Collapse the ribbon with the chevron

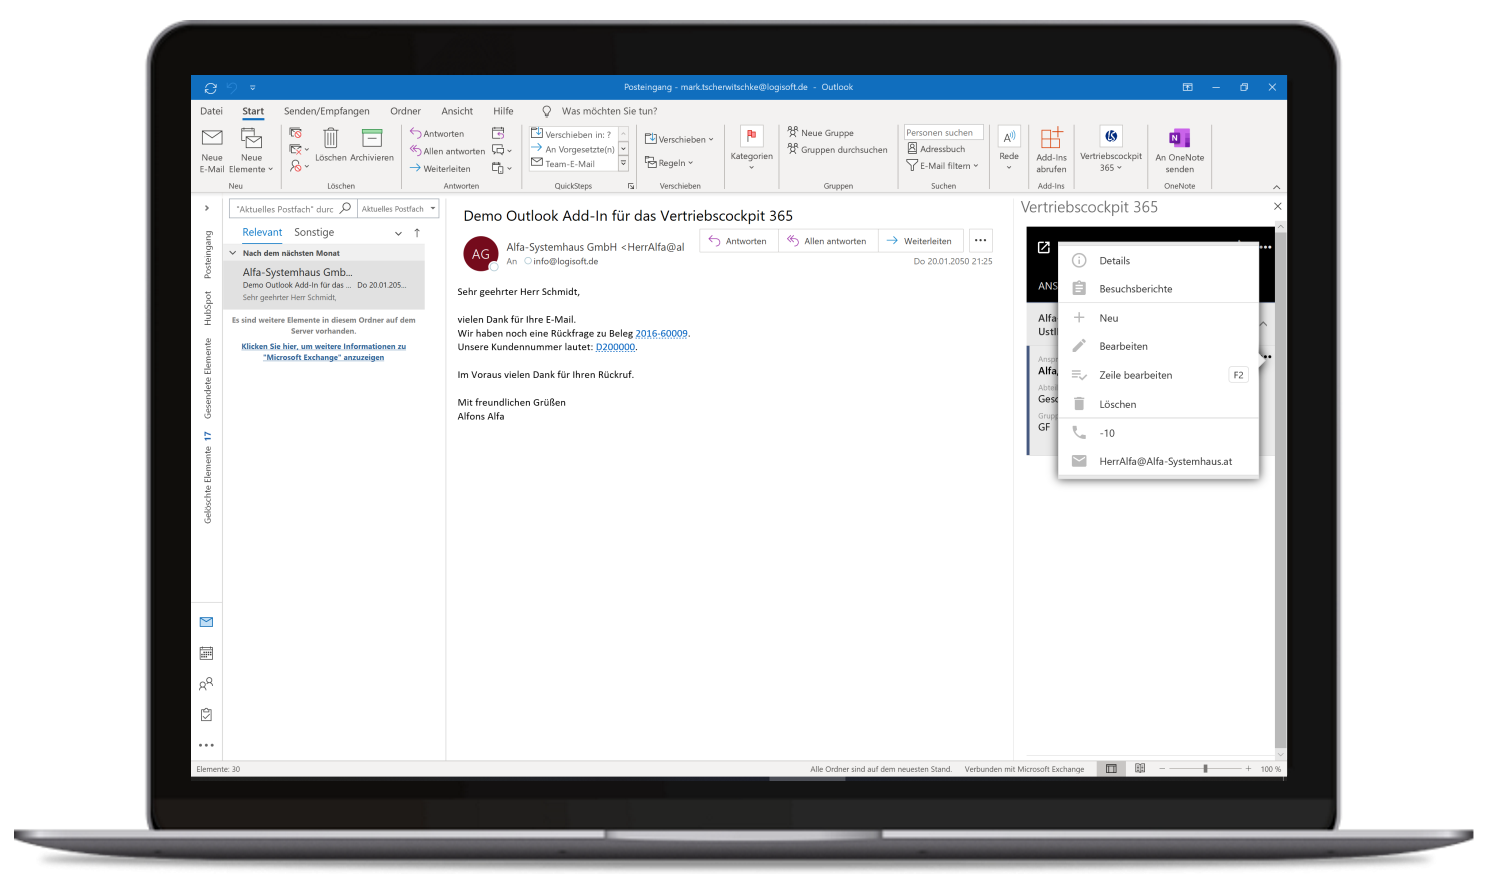pyautogui.click(x=1276, y=187)
